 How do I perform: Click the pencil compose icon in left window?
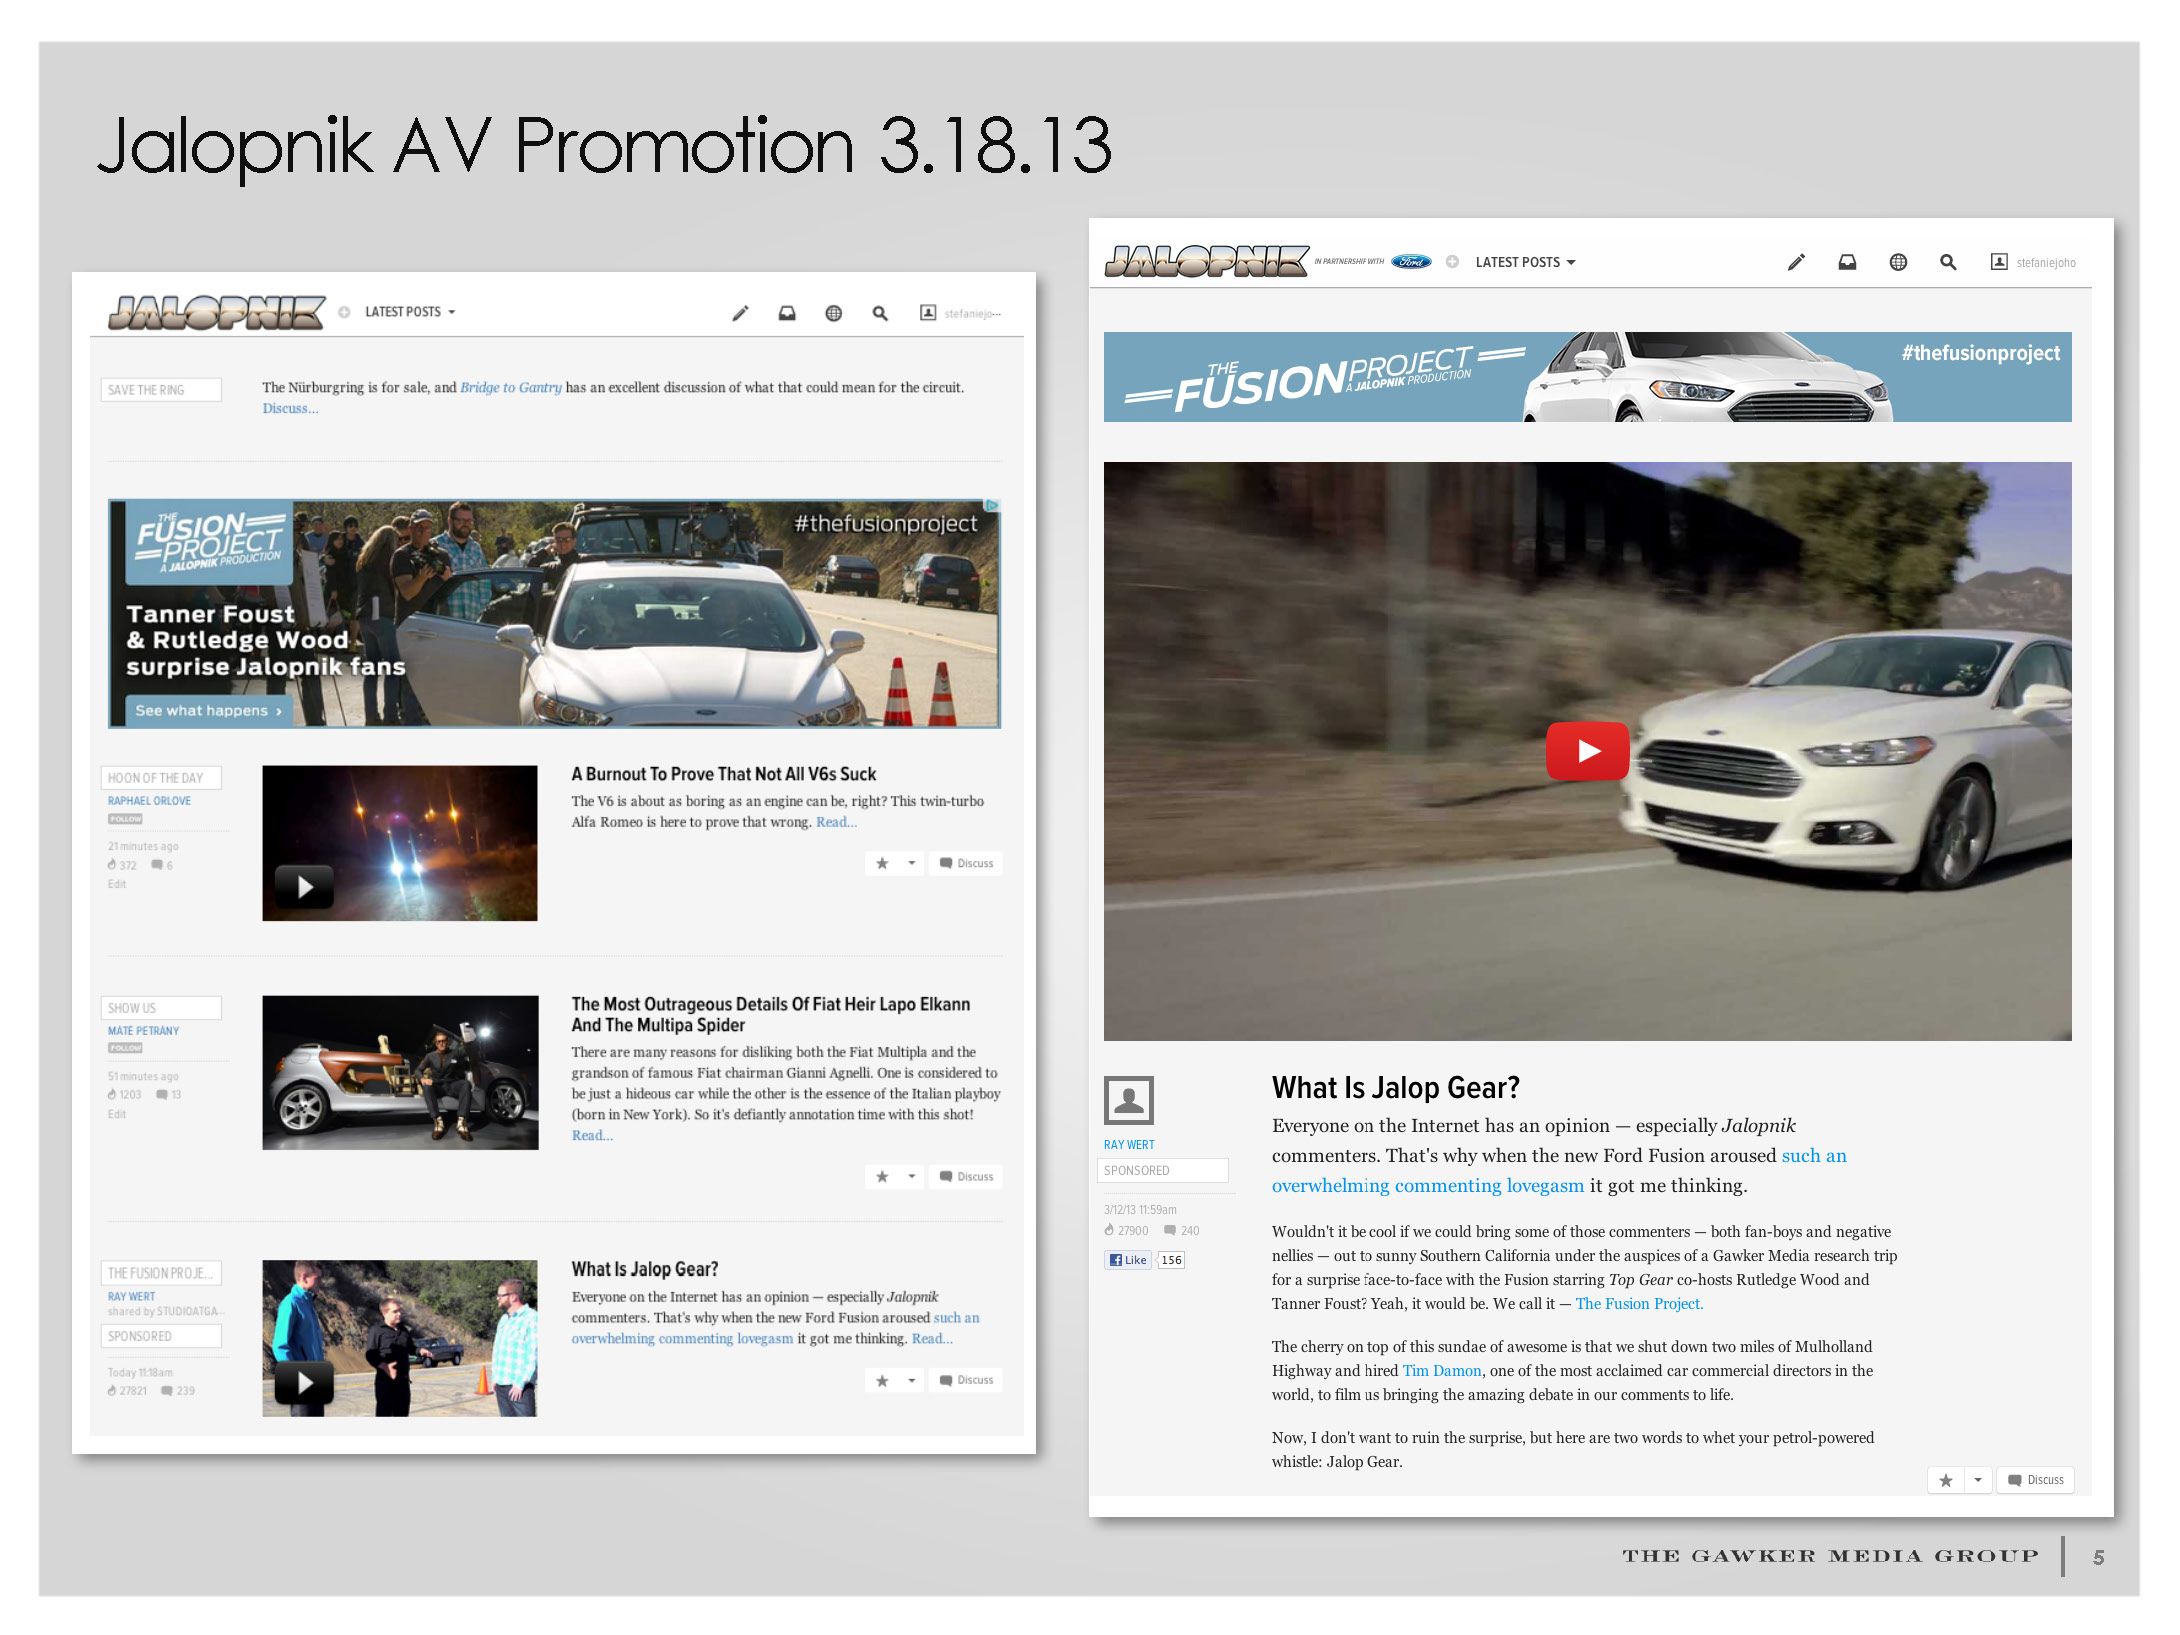tap(740, 313)
